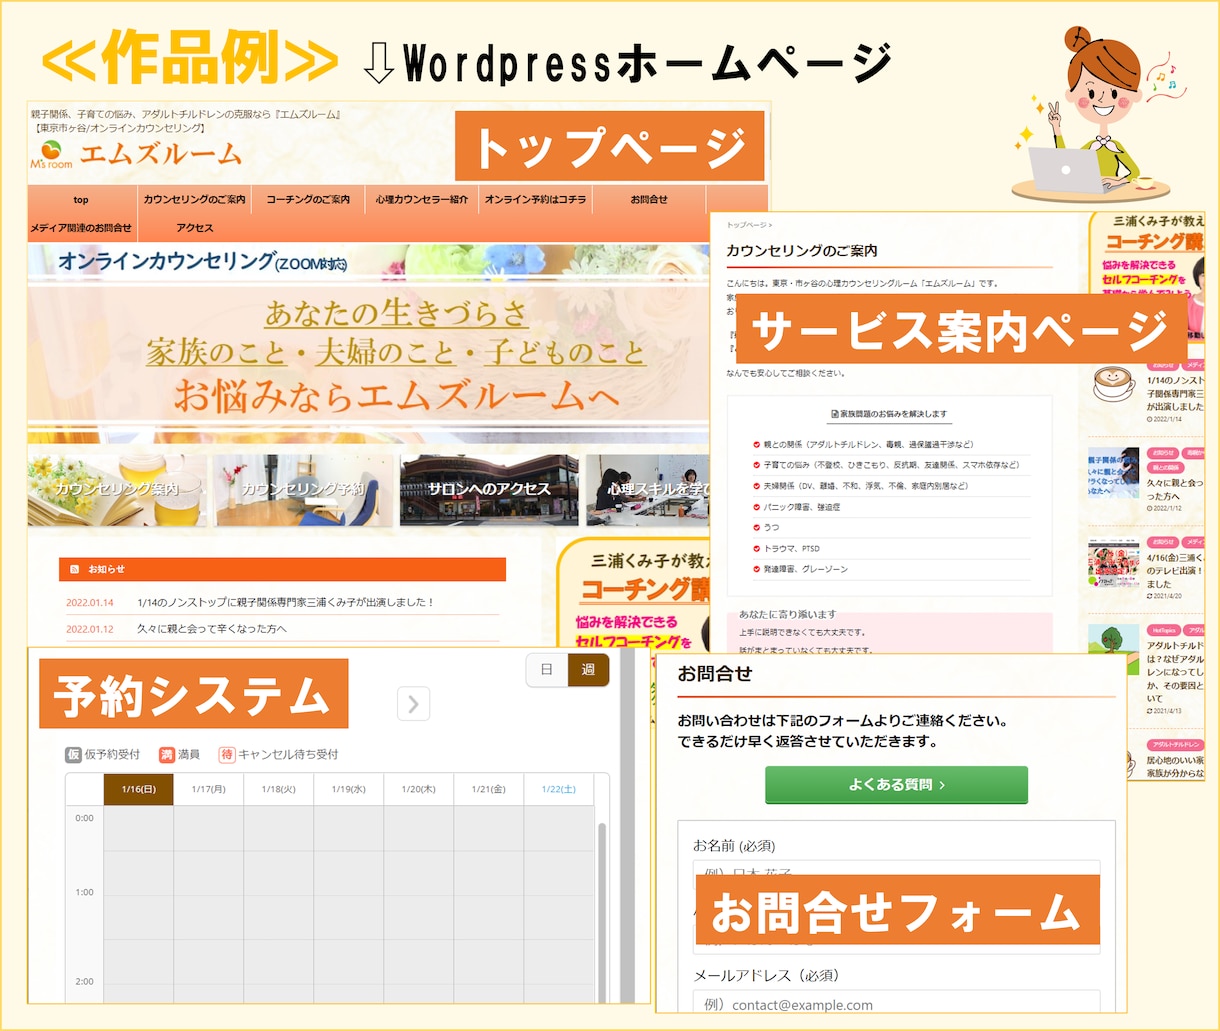Image resolution: width=1220 pixels, height=1031 pixels.
Task: Click the check icon beside トラウマ、PTSD
Action: (757, 548)
